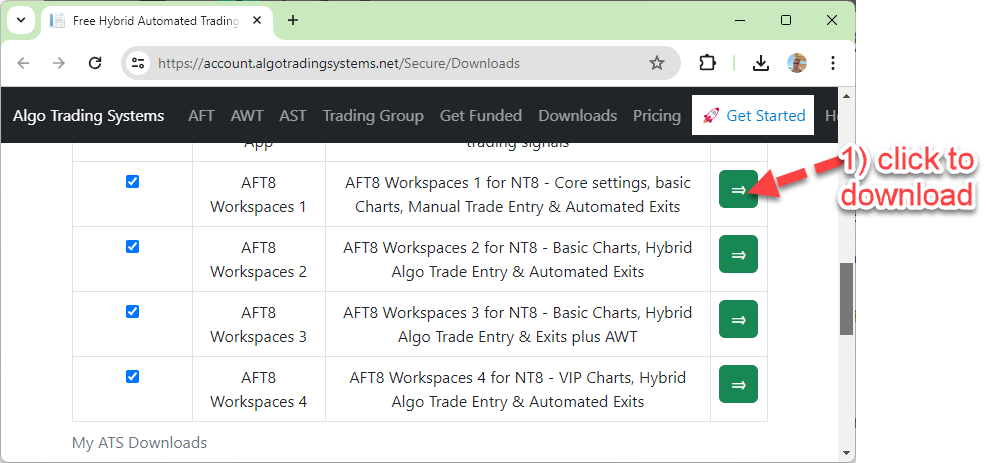Click the scrollbar down arrow
Viewport: 986px width, 463px height.
(846, 452)
